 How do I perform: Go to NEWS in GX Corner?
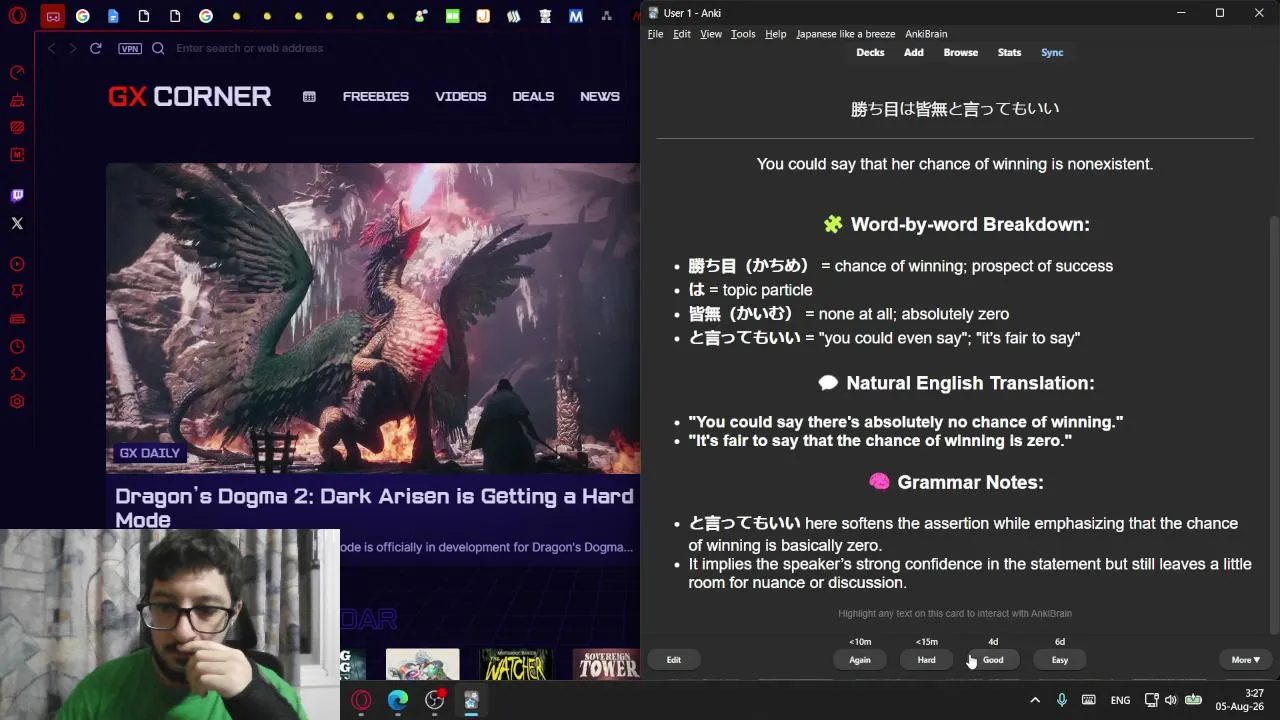600,96
